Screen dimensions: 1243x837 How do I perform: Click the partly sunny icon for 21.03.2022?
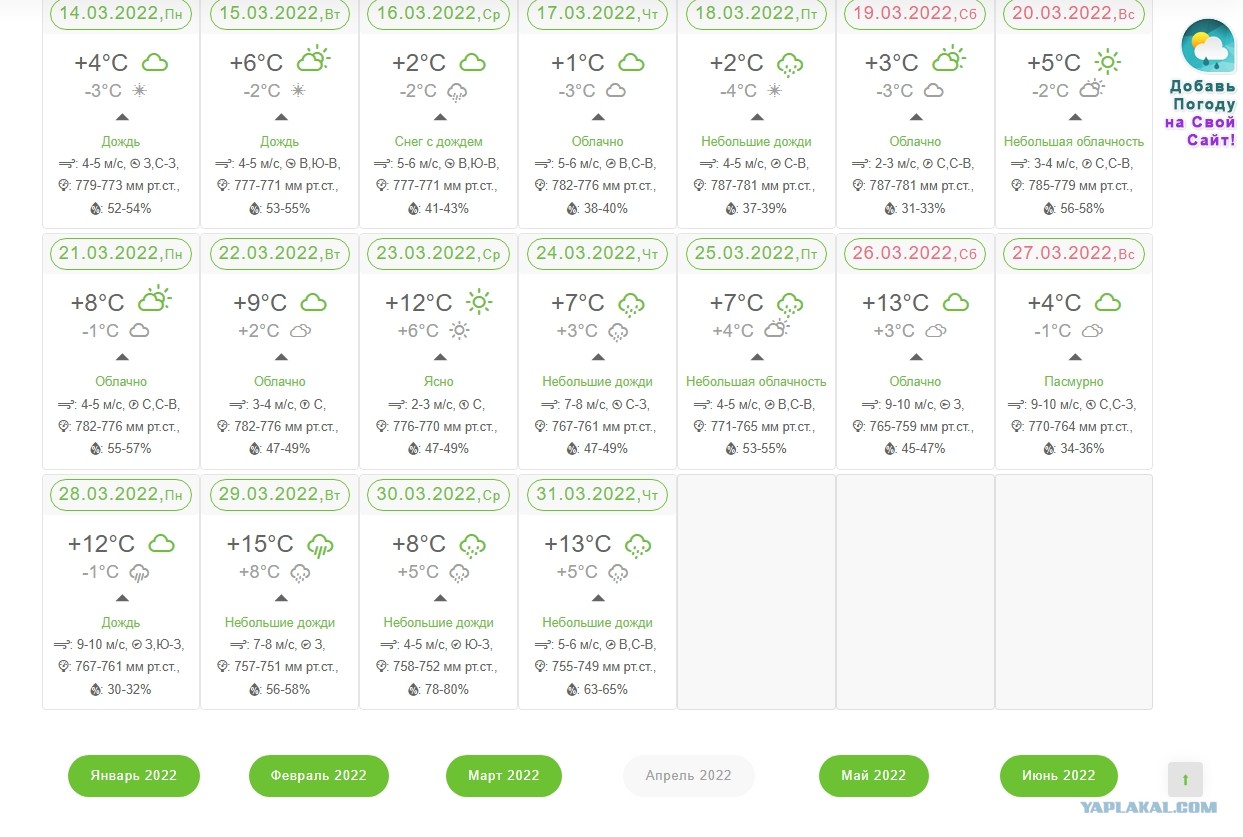coord(154,299)
